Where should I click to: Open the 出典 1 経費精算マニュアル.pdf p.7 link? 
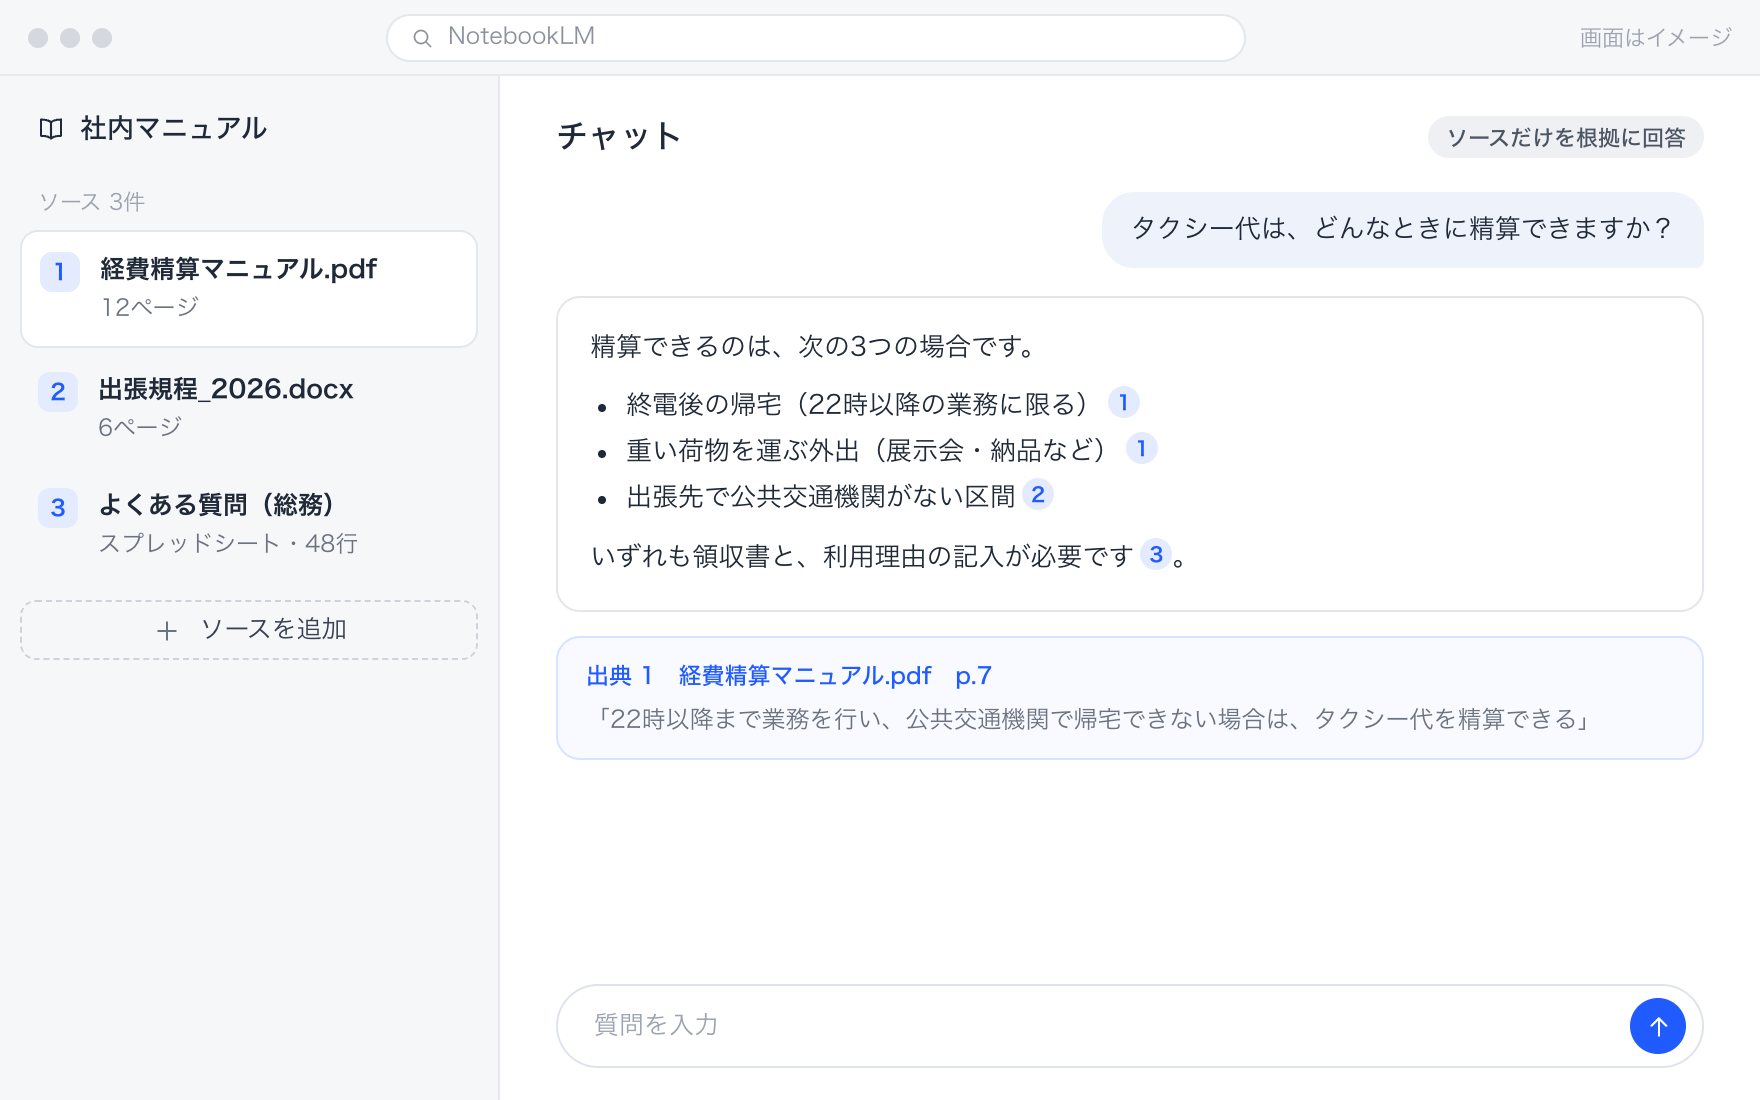pyautogui.click(x=789, y=676)
